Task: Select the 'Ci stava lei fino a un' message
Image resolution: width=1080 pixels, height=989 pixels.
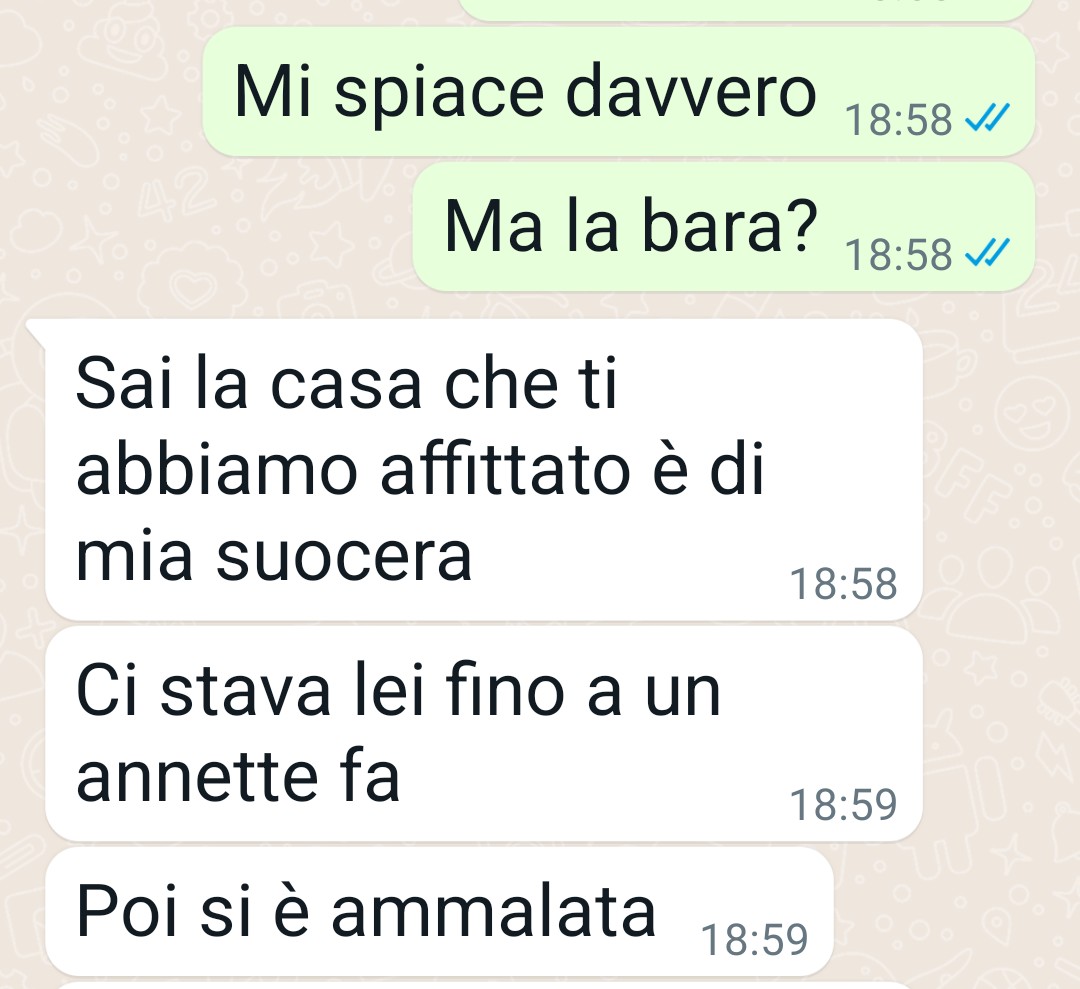Action: tap(484, 733)
